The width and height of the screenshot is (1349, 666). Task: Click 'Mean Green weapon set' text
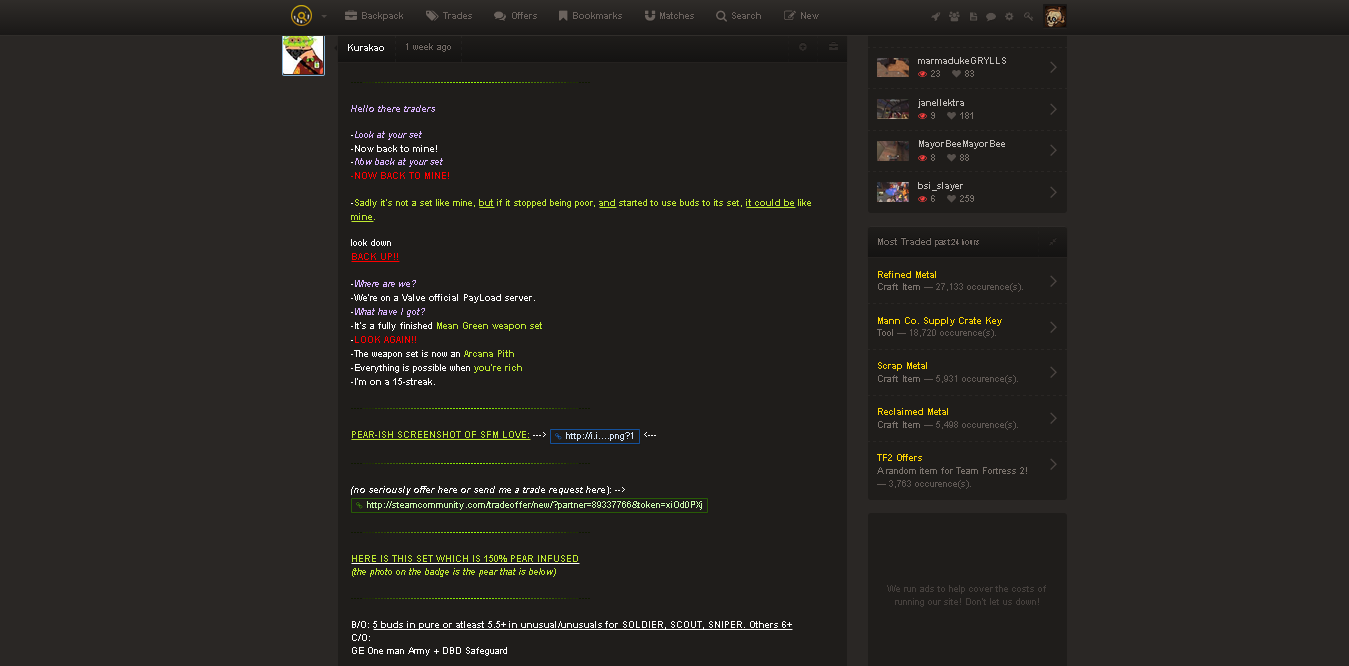coord(489,326)
